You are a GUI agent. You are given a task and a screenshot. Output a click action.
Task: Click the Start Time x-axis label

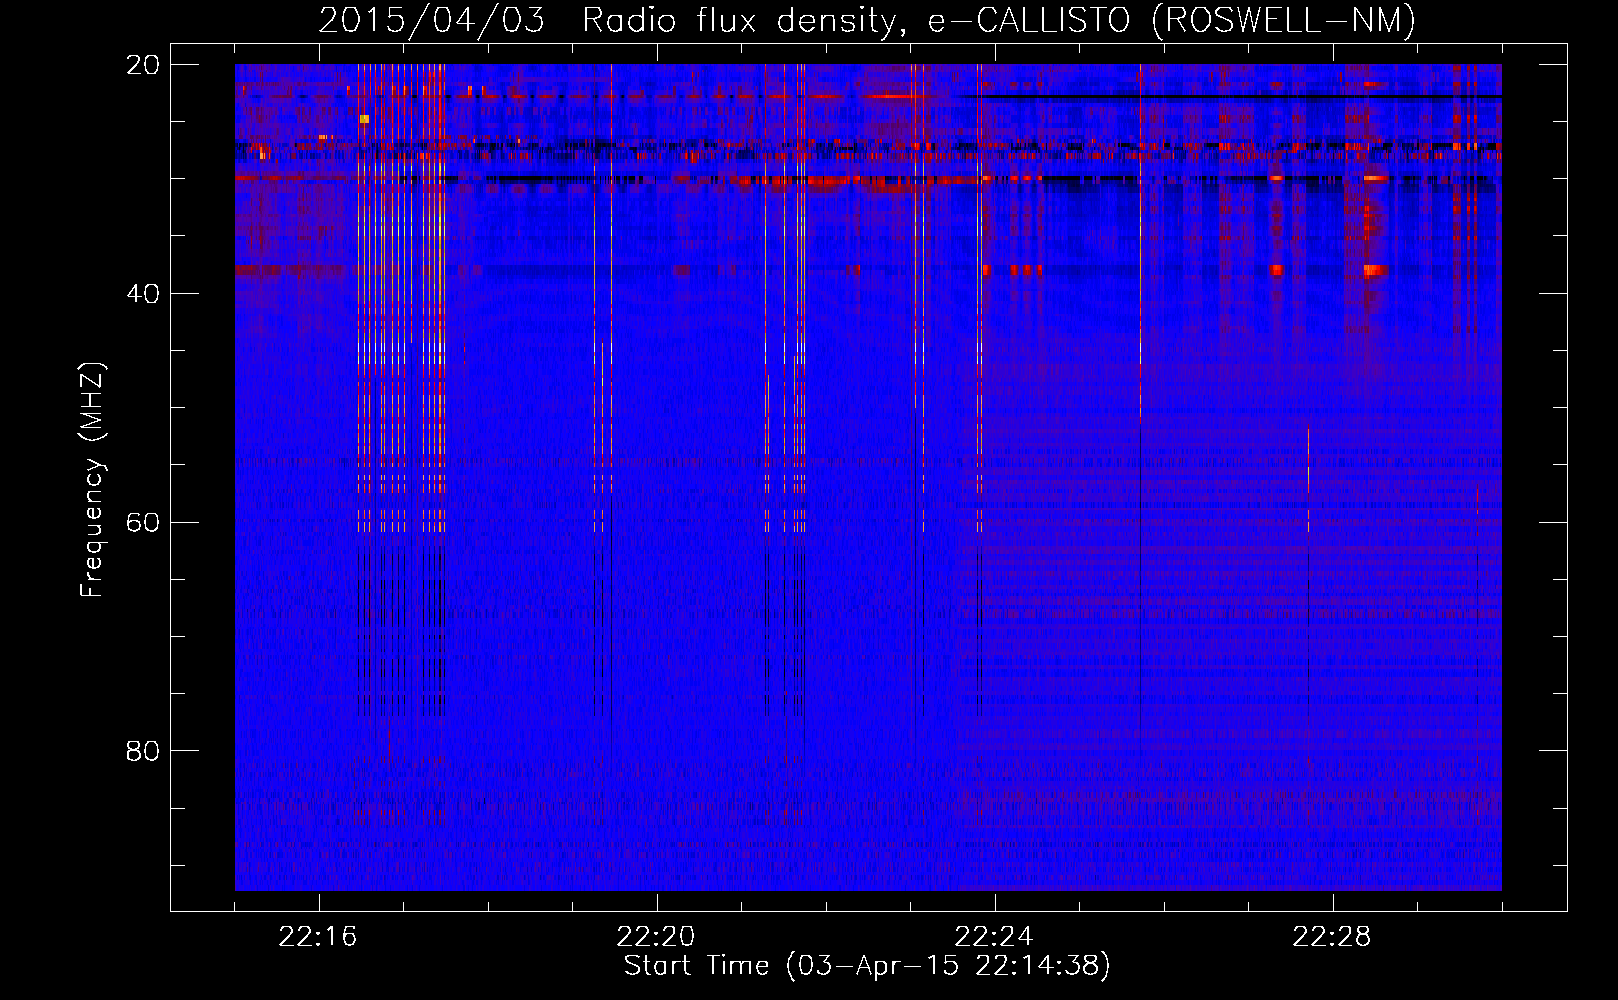[867, 966]
